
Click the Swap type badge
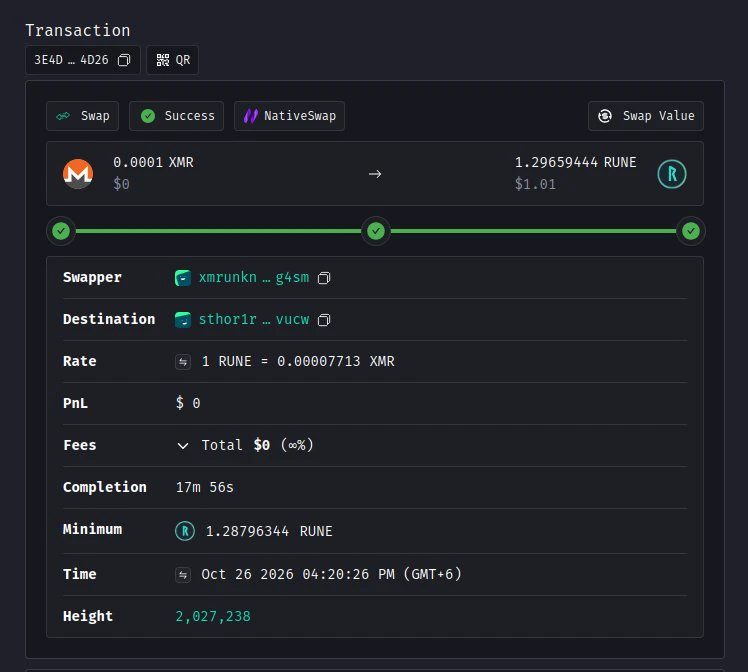83,116
